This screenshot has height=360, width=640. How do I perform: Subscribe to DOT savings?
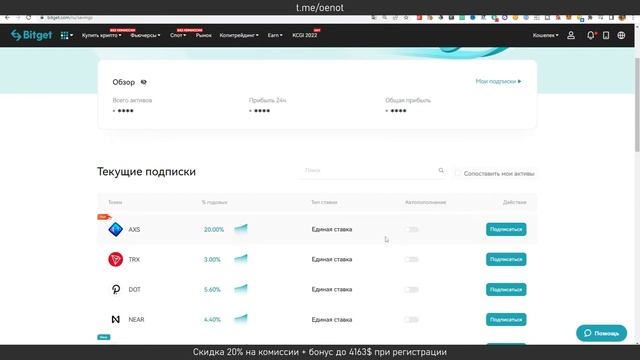click(506, 289)
